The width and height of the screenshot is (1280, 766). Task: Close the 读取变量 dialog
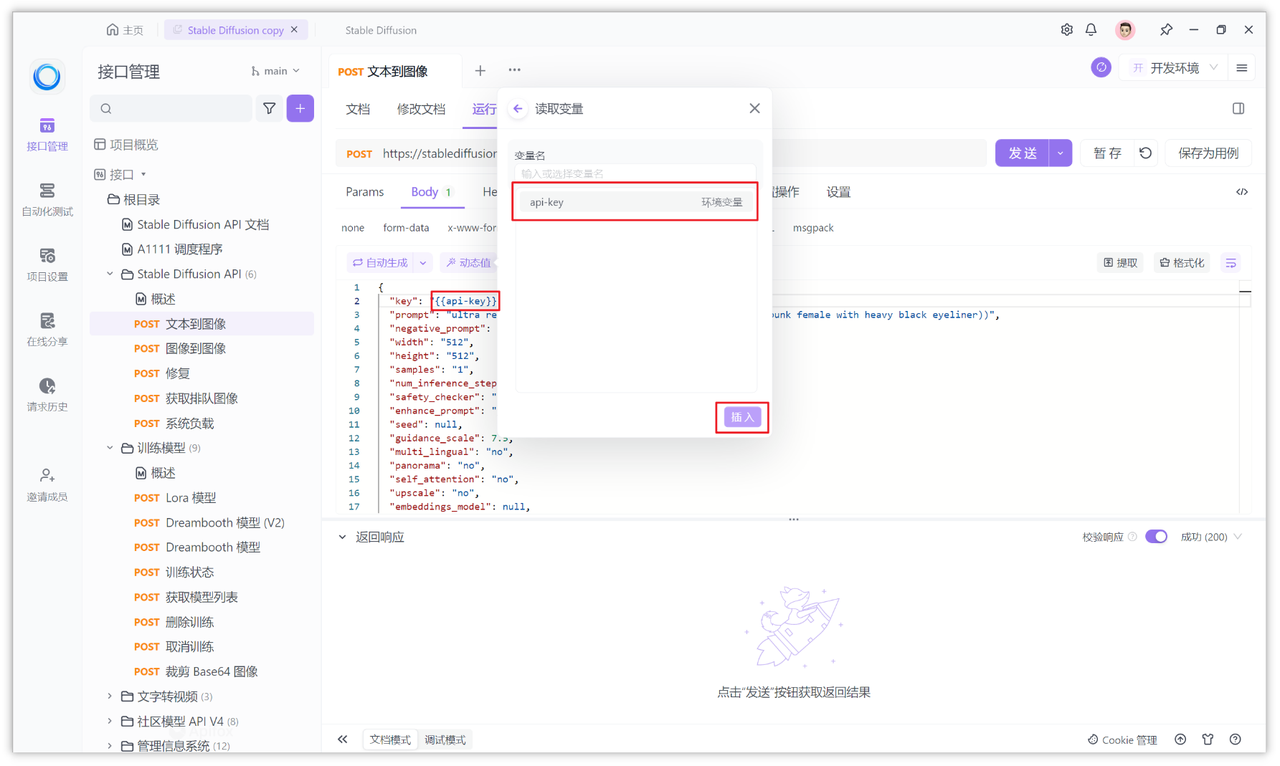tap(754, 108)
